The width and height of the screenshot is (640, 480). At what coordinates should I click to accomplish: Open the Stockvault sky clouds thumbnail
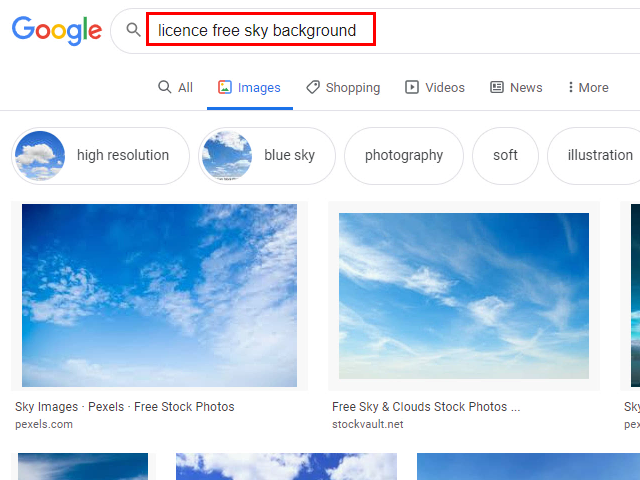pos(463,295)
